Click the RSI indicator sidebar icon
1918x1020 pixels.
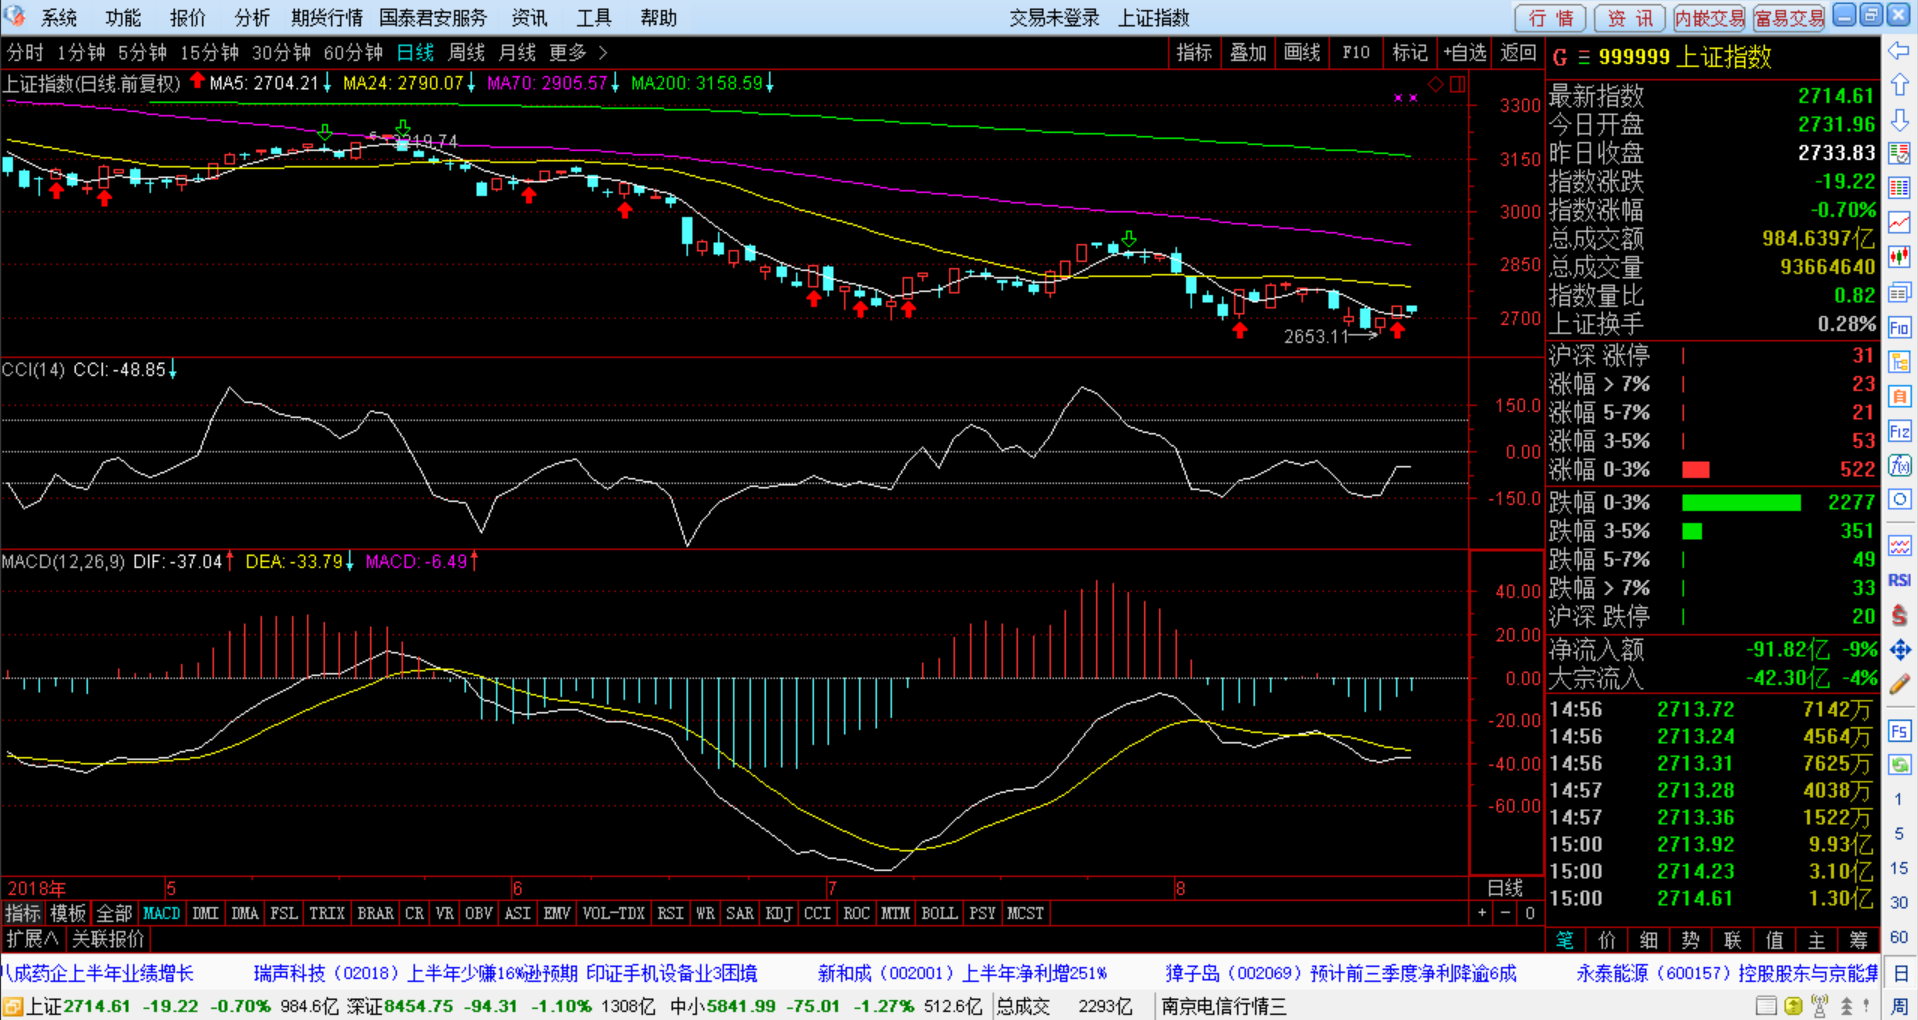1899,580
